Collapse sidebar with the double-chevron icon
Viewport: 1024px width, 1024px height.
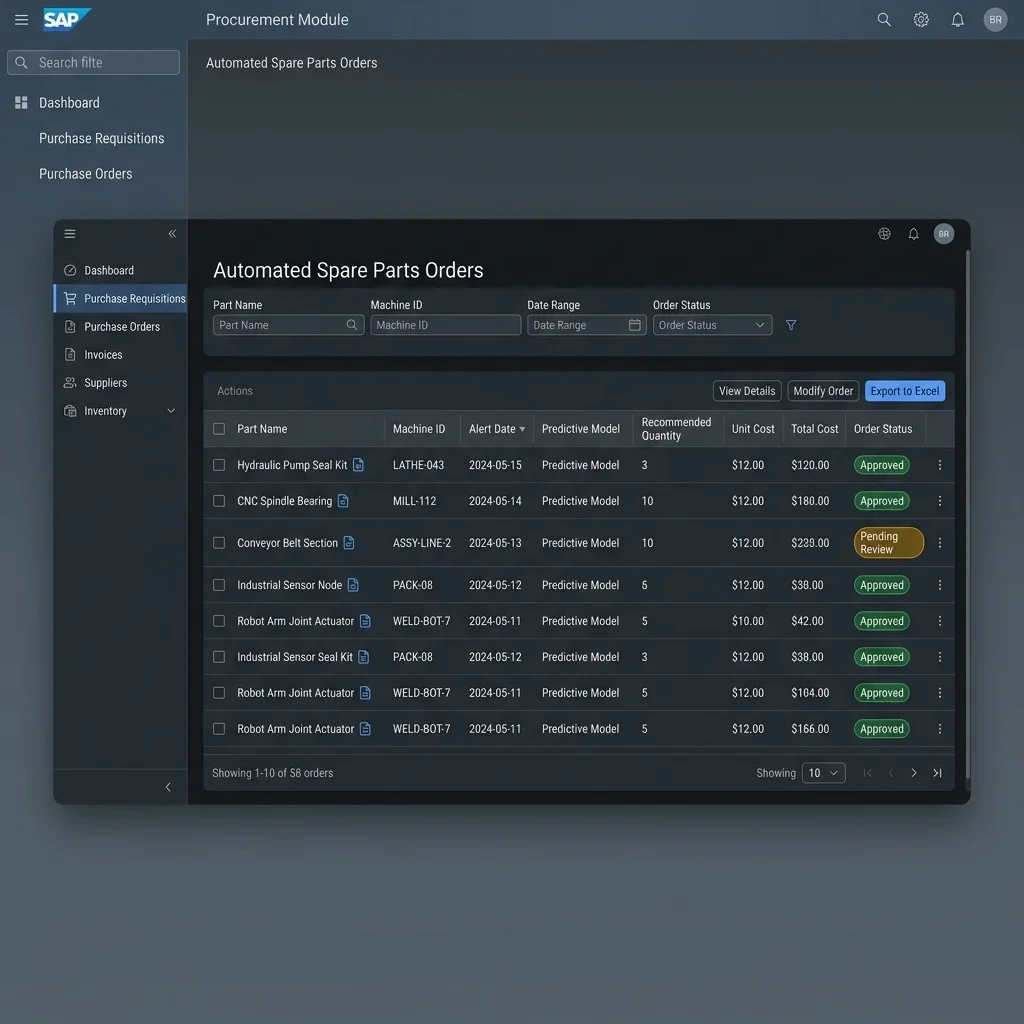coord(172,234)
